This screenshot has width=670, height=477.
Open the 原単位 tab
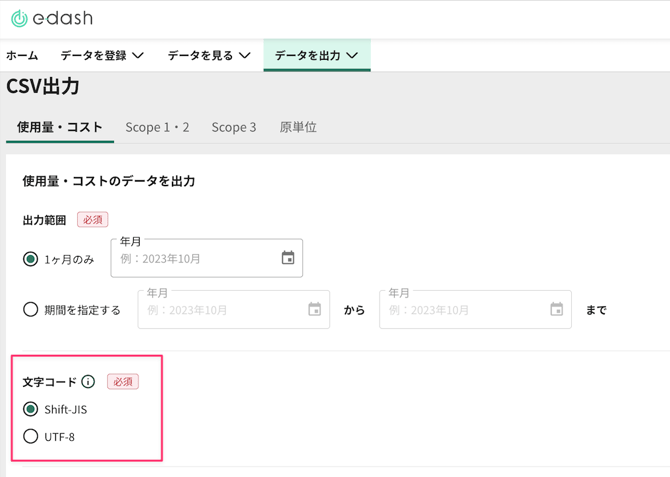click(298, 127)
